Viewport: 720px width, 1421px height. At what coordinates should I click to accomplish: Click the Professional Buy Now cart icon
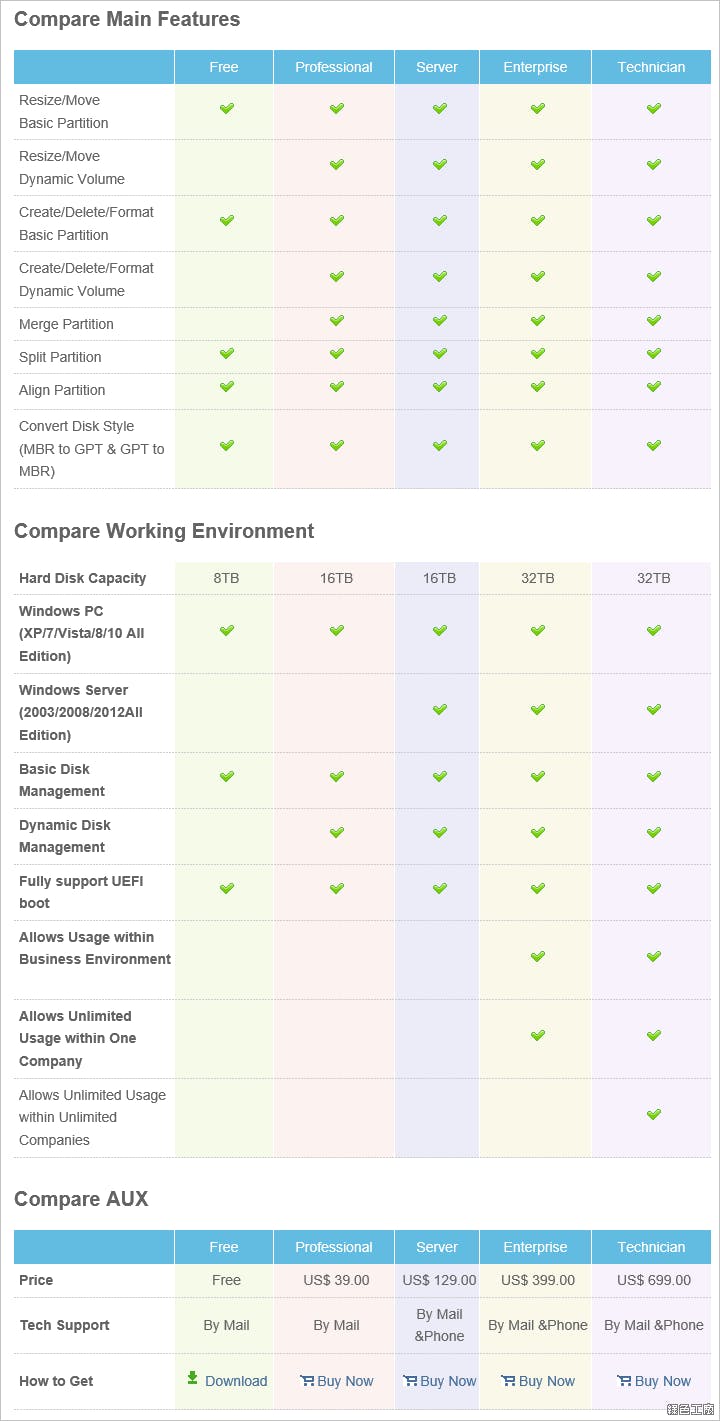point(307,1381)
